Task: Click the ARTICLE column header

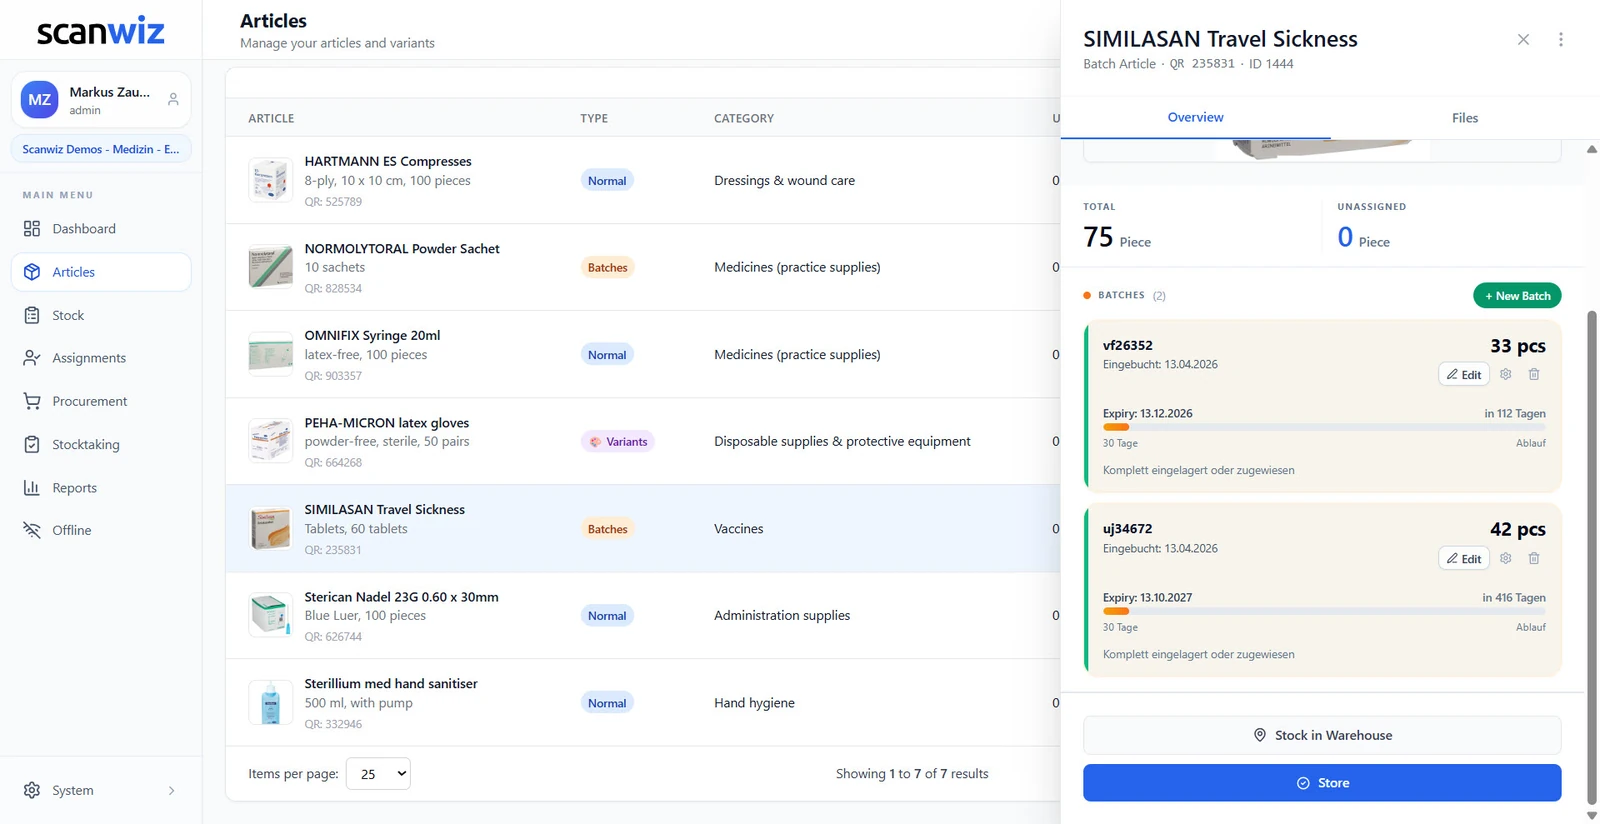Action: tap(271, 118)
